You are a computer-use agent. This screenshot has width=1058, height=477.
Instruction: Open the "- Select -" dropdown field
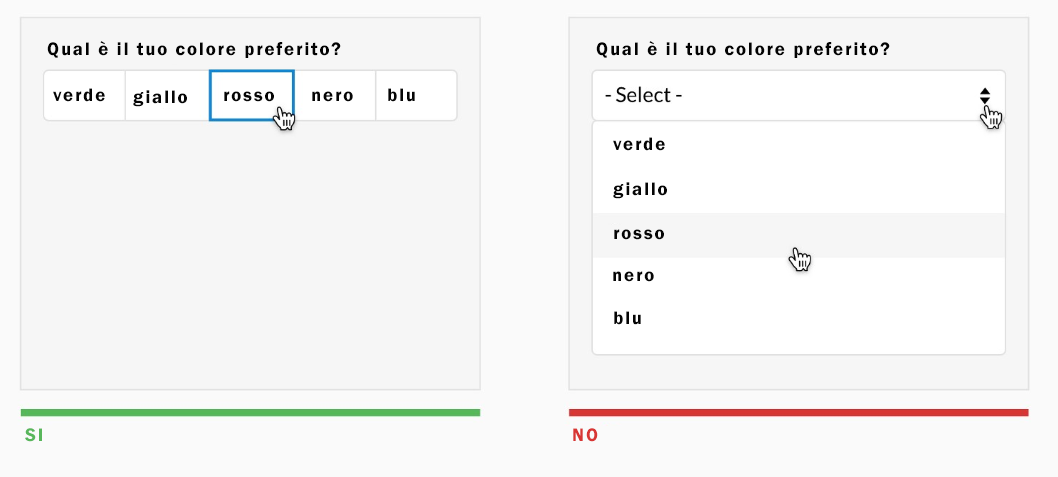coord(799,95)
